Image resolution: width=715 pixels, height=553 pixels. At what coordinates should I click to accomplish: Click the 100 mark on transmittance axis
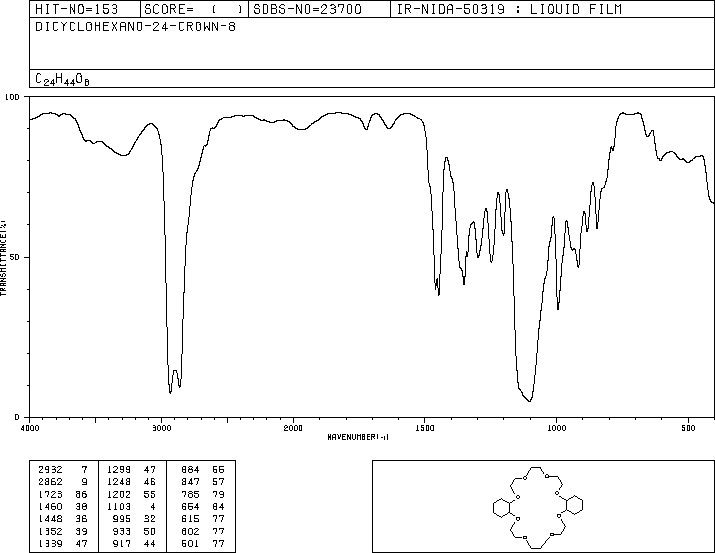pos(12,97)
